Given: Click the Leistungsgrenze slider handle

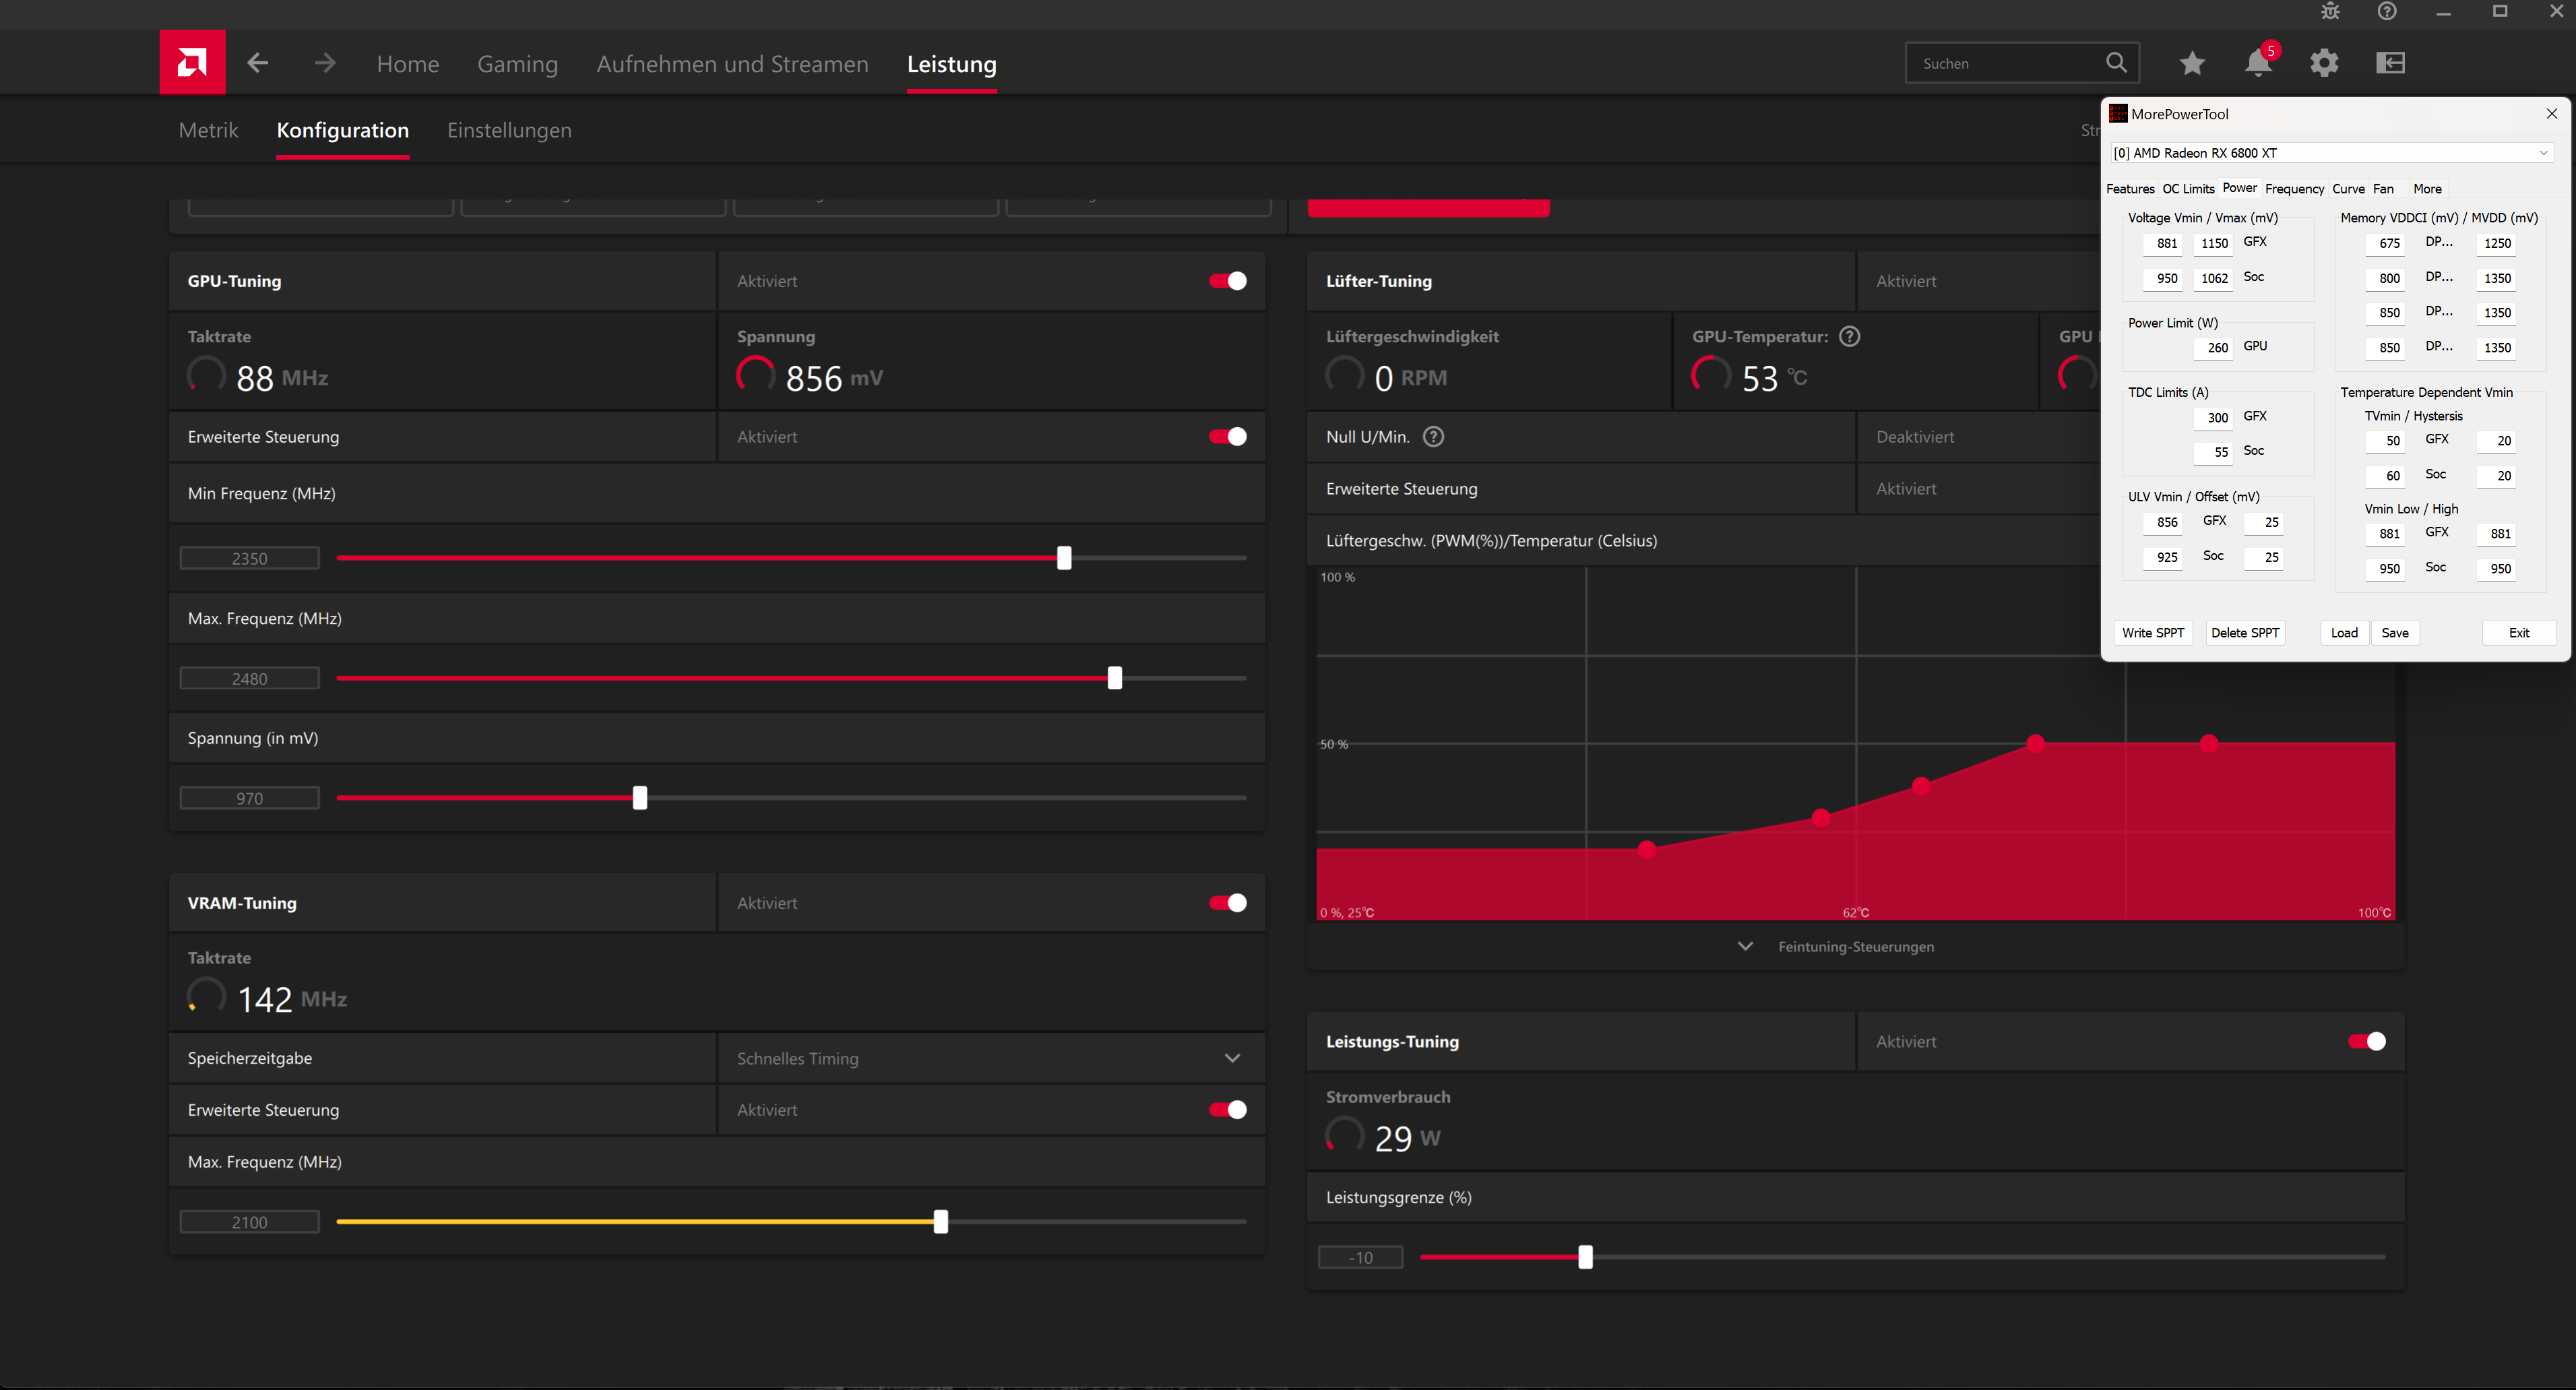Looking at the screenshot, I should (x=1585, y=1257).
